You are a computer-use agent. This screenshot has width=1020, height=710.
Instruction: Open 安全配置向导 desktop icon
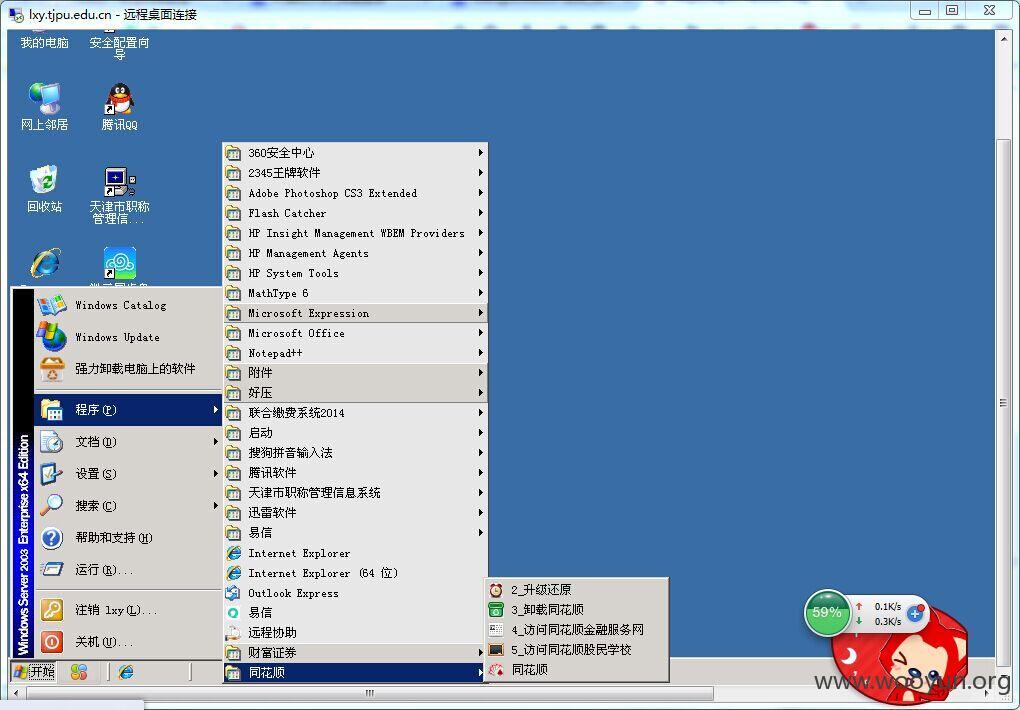(x=120, y=44)
